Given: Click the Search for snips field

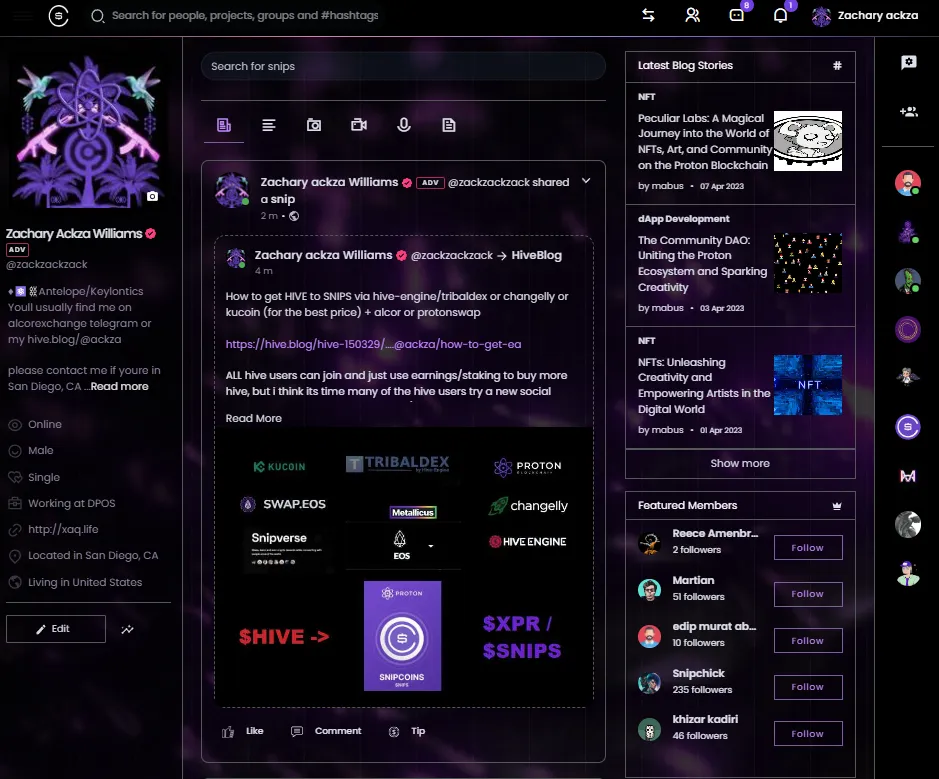Looking at the screenshot, I should click(x=403, y=66).
